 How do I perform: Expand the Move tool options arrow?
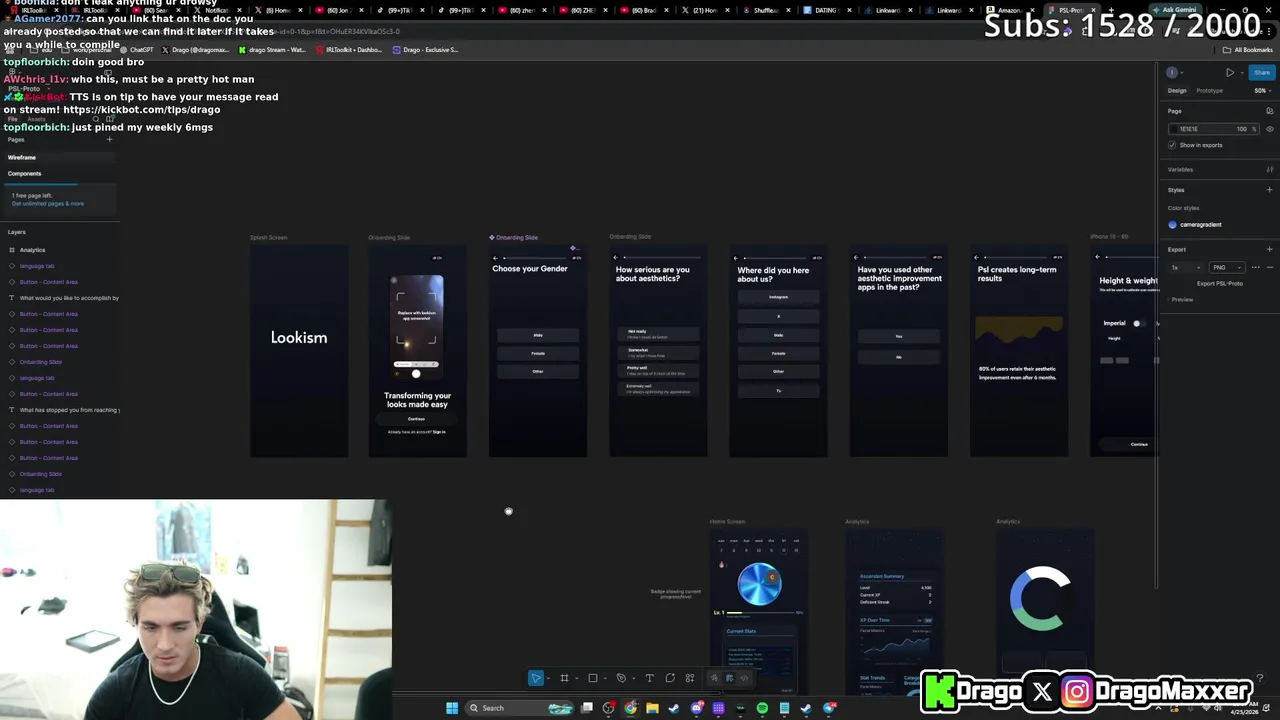point(548,679)
